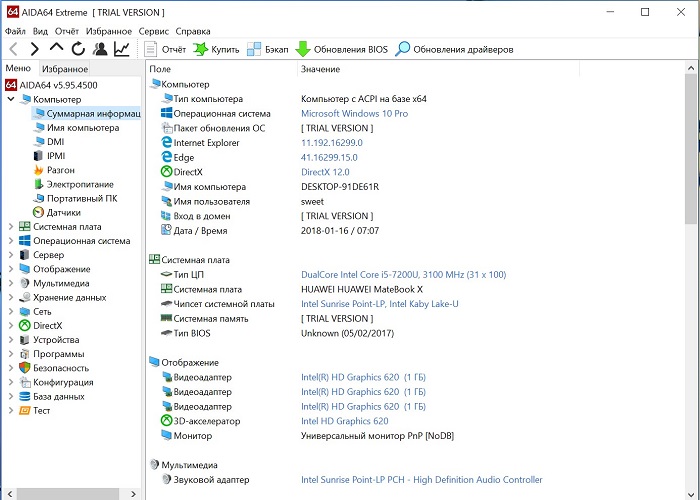The width and height of the screenshot is (700, 500).
Task: Open the Intel HD Graphics 620 3D-акселератор link
Action: (x=345, y=421)
